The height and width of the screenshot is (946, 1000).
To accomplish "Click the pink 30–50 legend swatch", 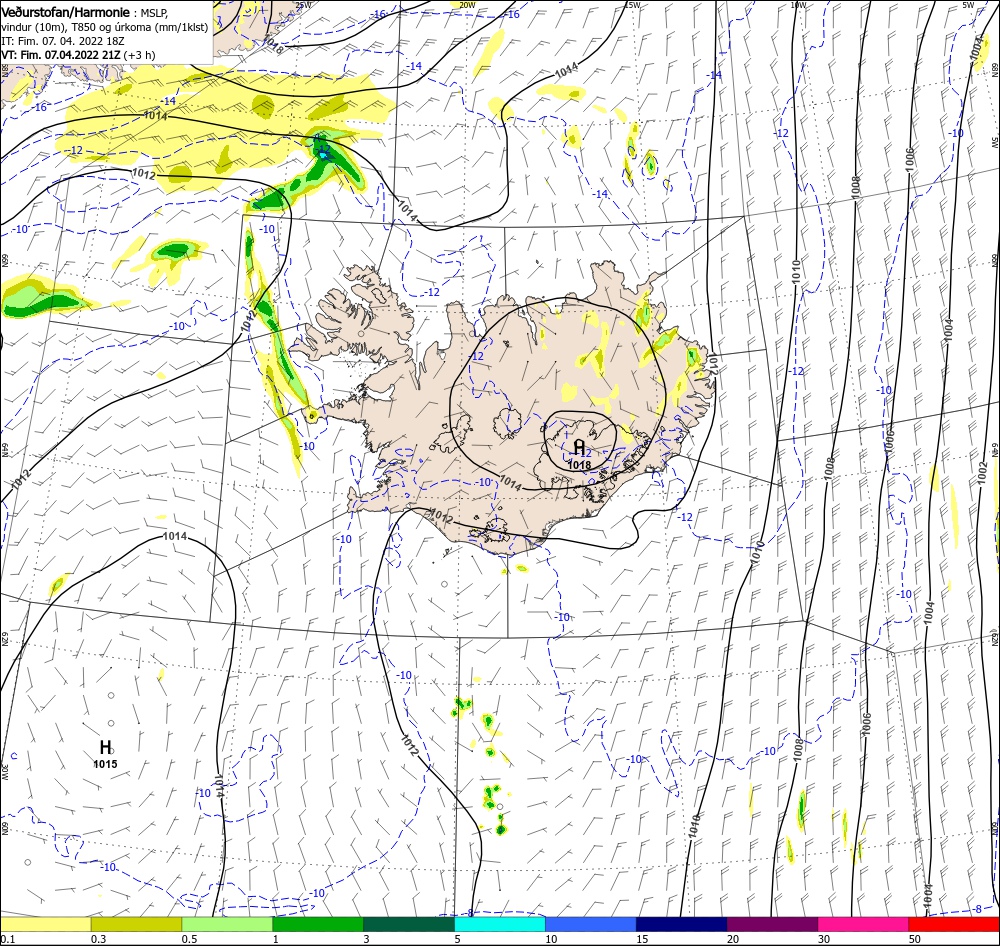I will click(x=864, y=924).
